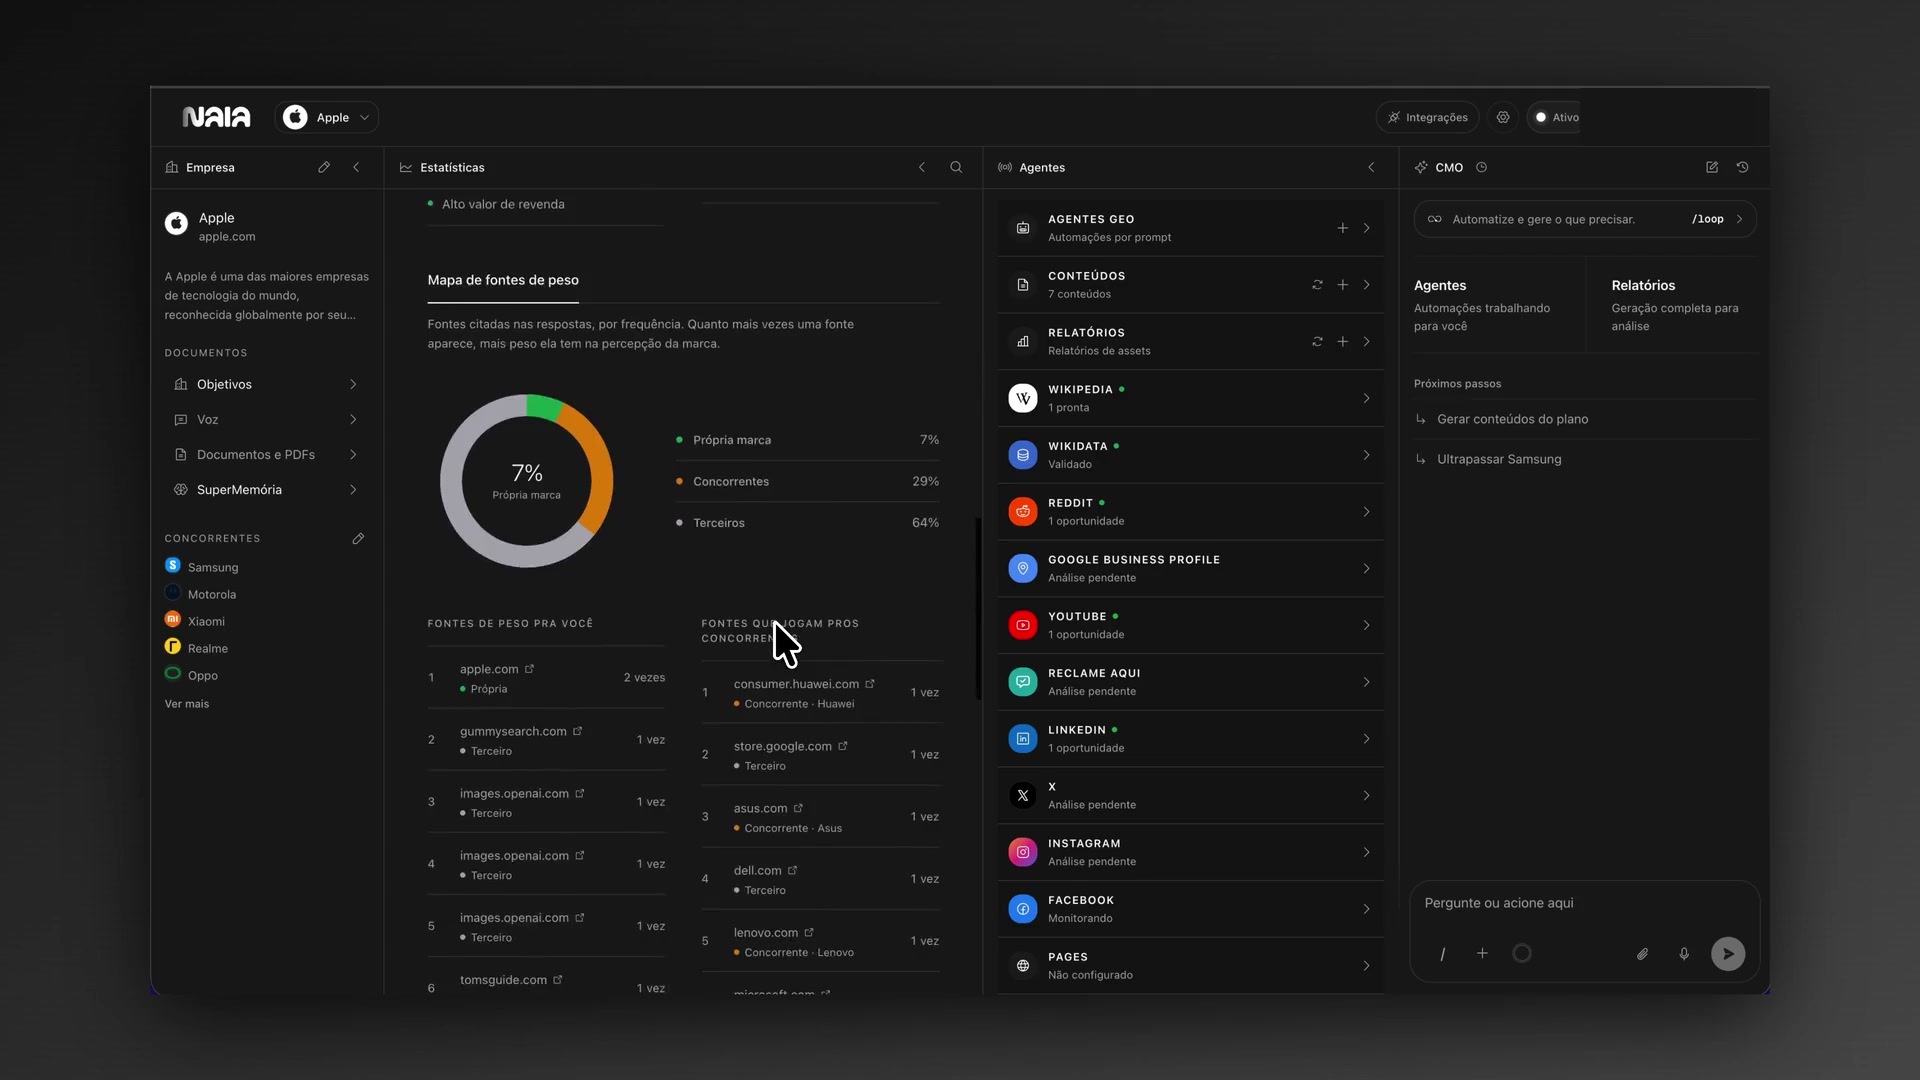Open LinkedIn agent icon
This screenshot has height=1080, width=1920.
pos(1023,739)
